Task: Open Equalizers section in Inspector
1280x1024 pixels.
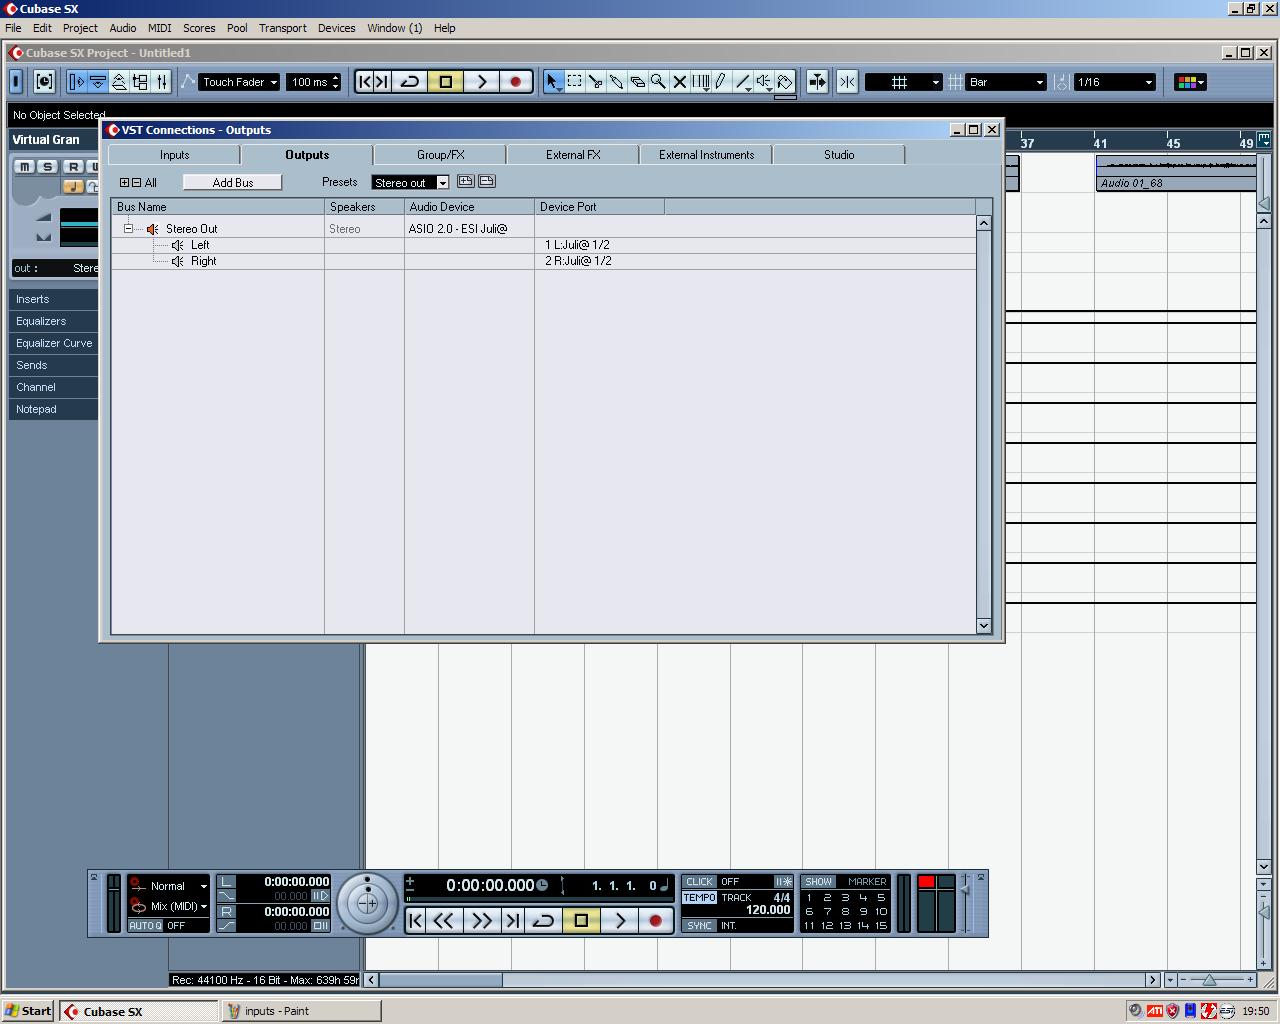Action: (x=53, y=321)
